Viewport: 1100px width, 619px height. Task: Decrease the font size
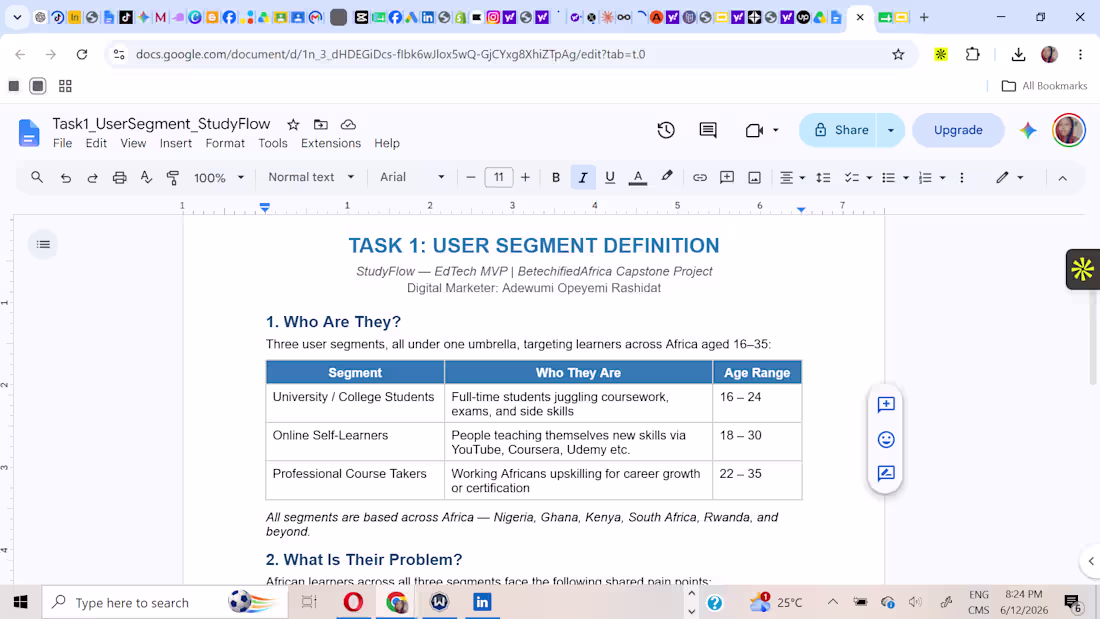coord(471,178)
